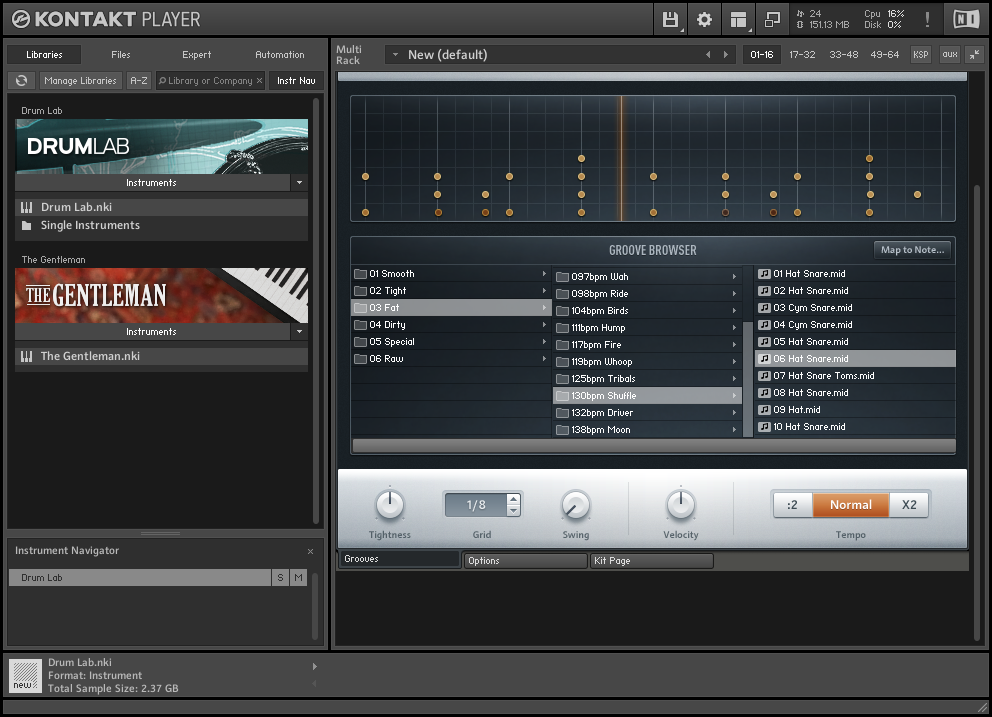Close the Instrument Navigator pane
Viewport: 992px width, 717px height.
click(x=311, y=551)
